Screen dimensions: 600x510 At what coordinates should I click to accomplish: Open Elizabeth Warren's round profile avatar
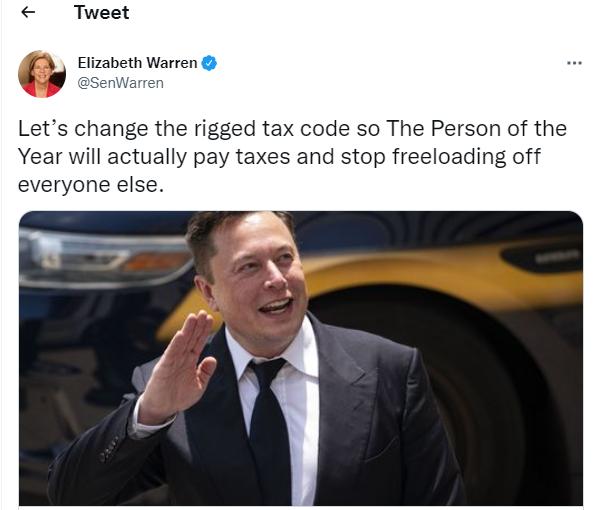[42, 74]
